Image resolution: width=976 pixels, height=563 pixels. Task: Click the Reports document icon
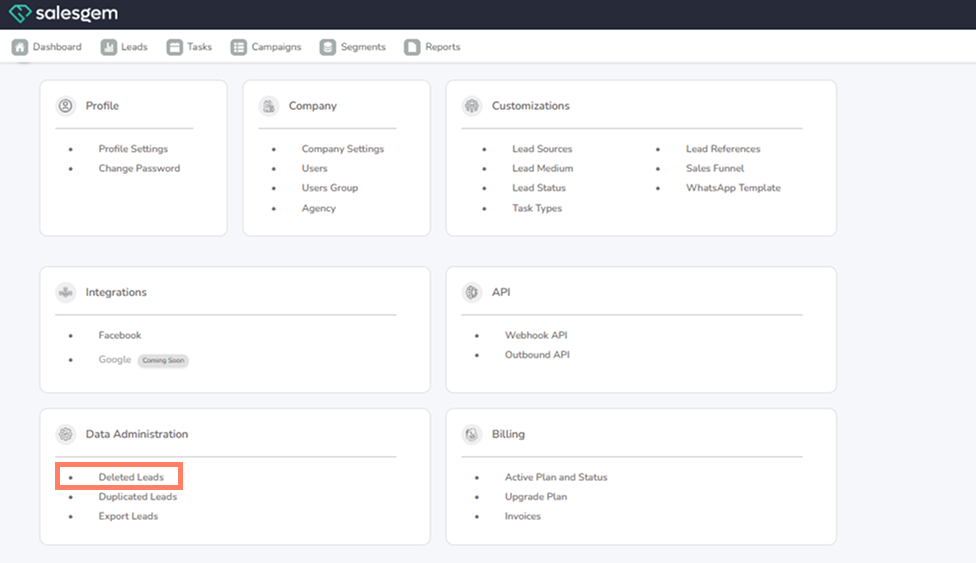(x=412, y=47)
